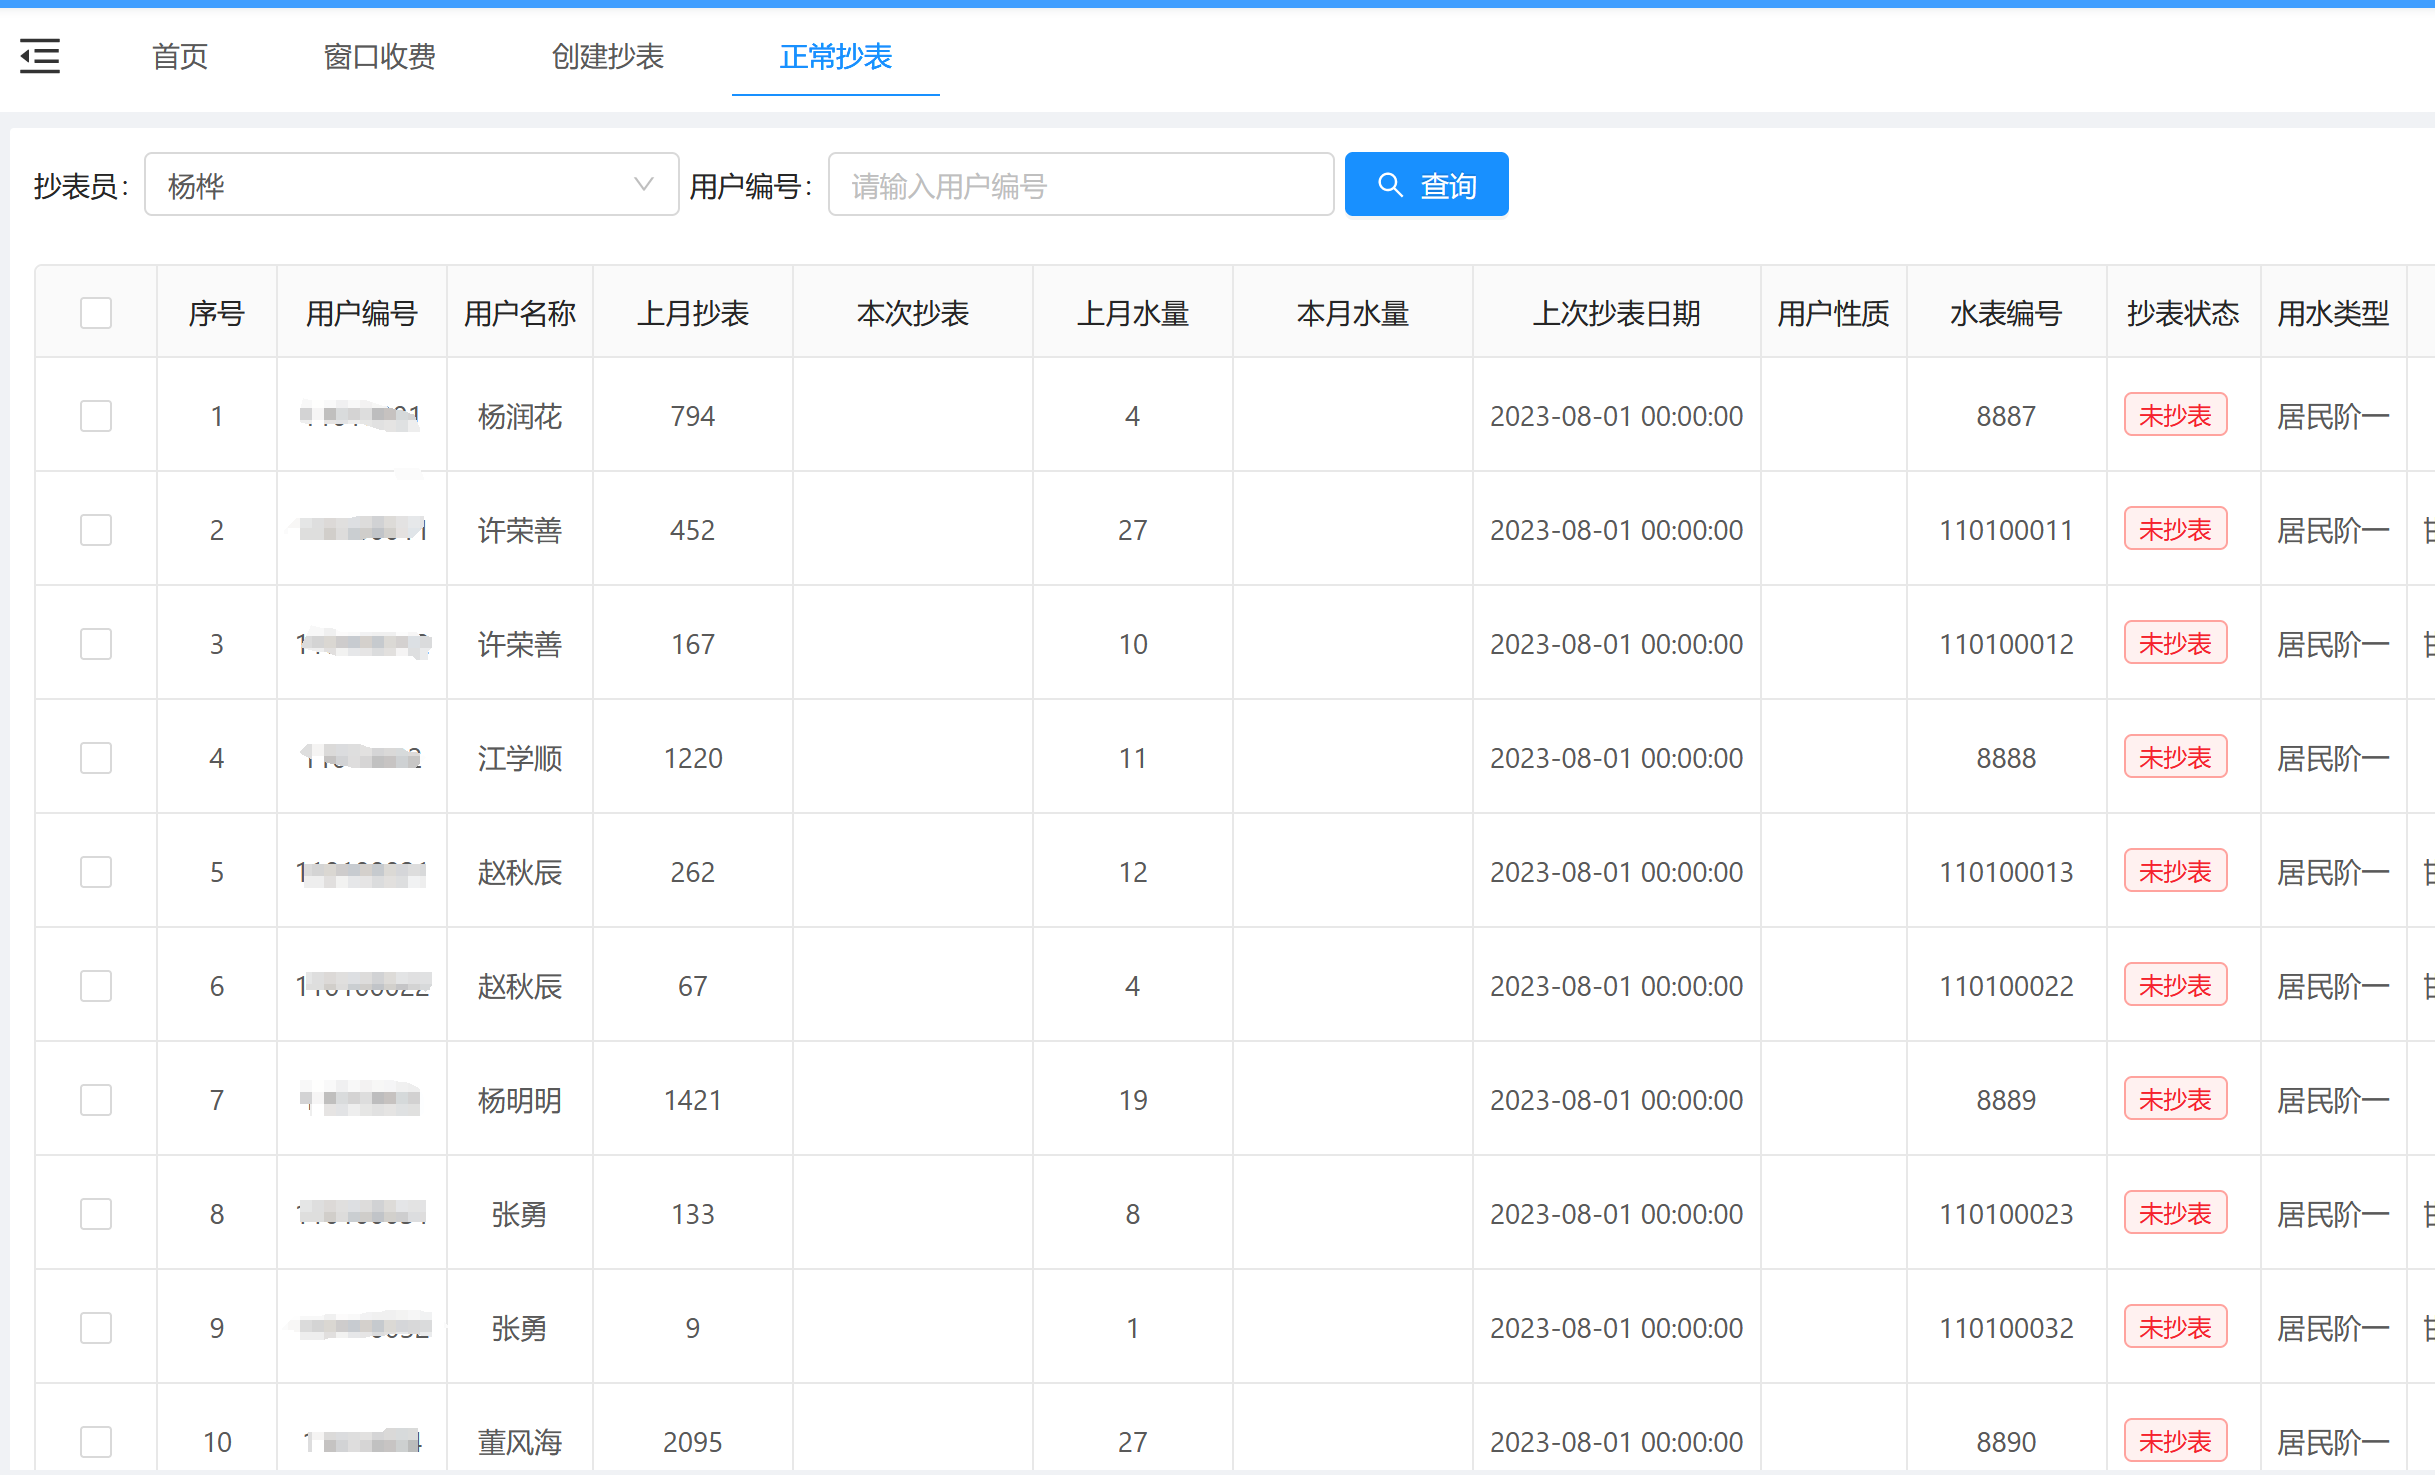Click meter number 8890
2435x1475 pixels.
[x=2007, y=1442]
